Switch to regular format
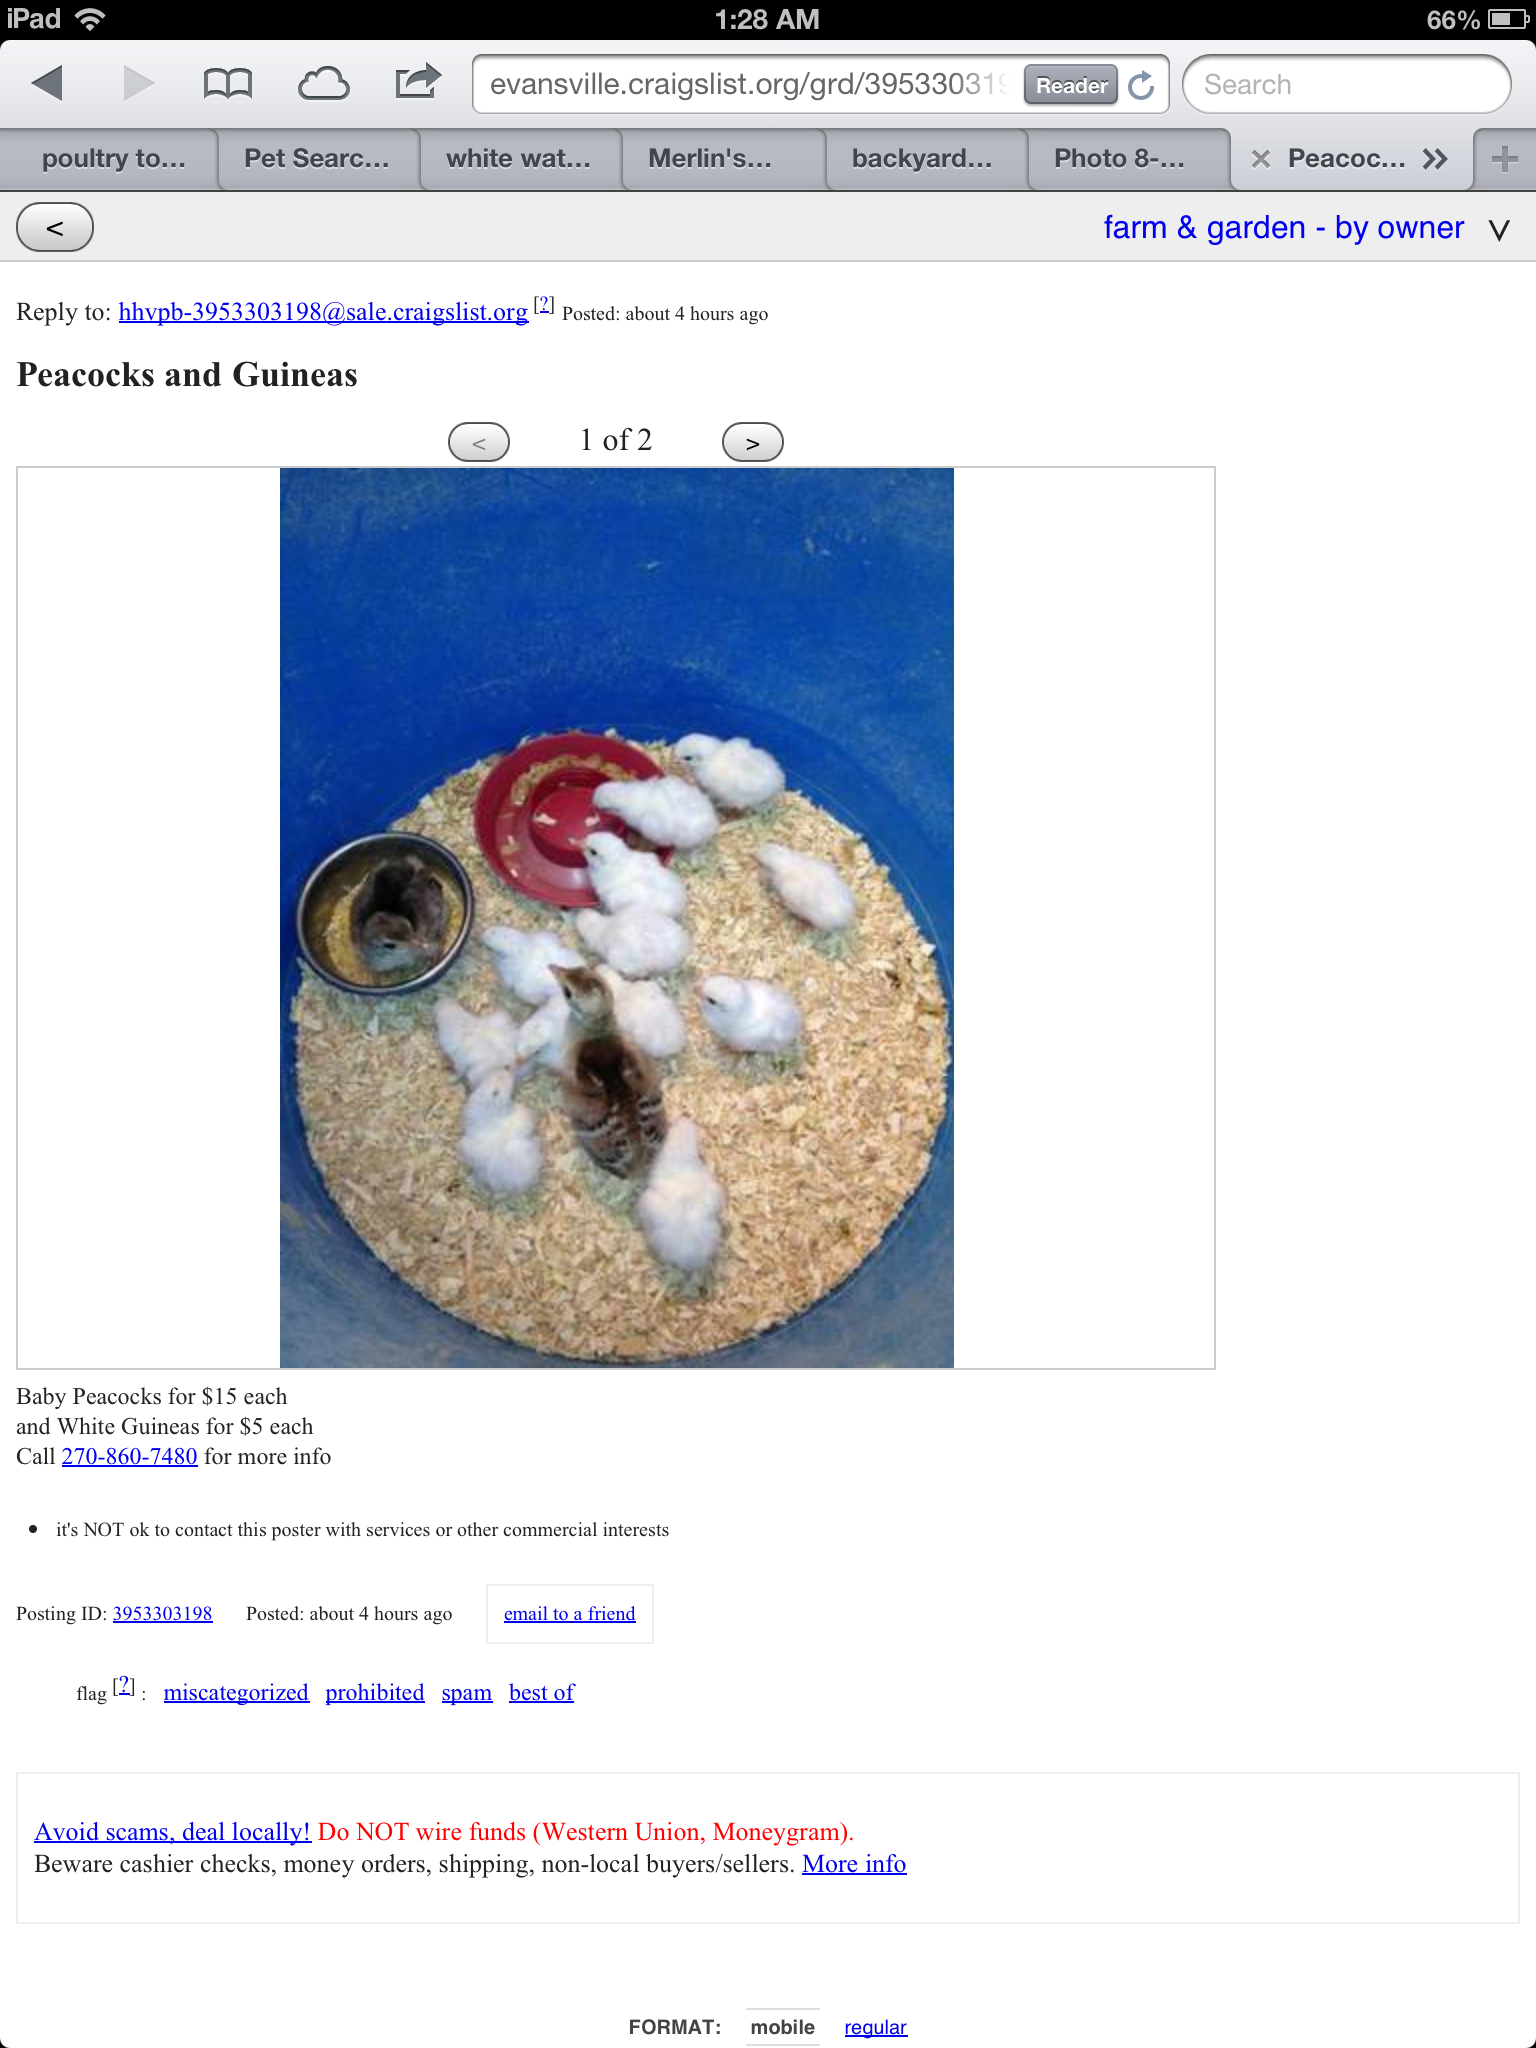This screenshot has width=1536, height=2048. [x=875, y=2027]
